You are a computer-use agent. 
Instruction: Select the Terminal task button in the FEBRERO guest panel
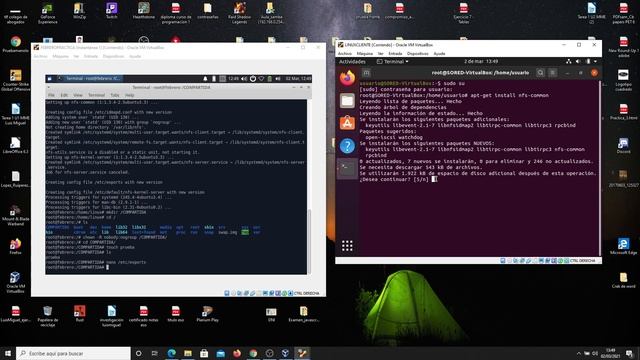89,78
